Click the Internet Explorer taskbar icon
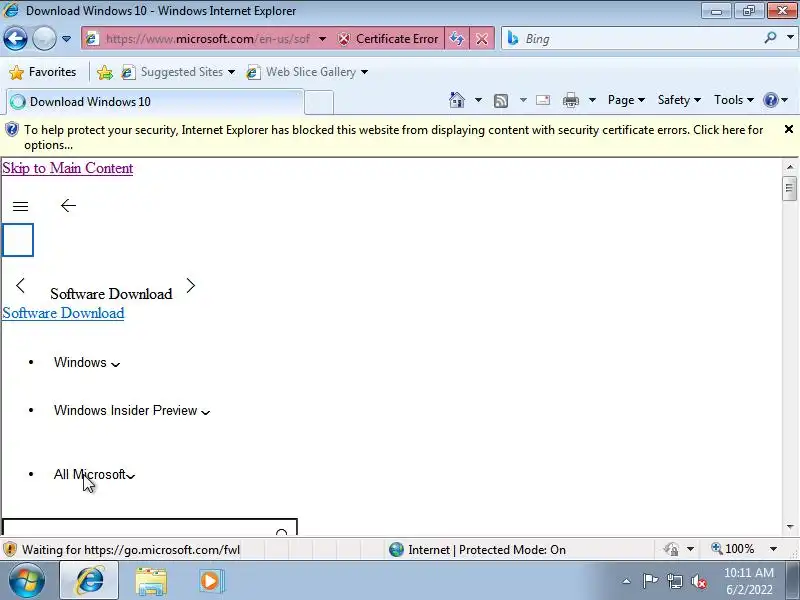Screen dimensions: 800x600 [x=89, y=581]
